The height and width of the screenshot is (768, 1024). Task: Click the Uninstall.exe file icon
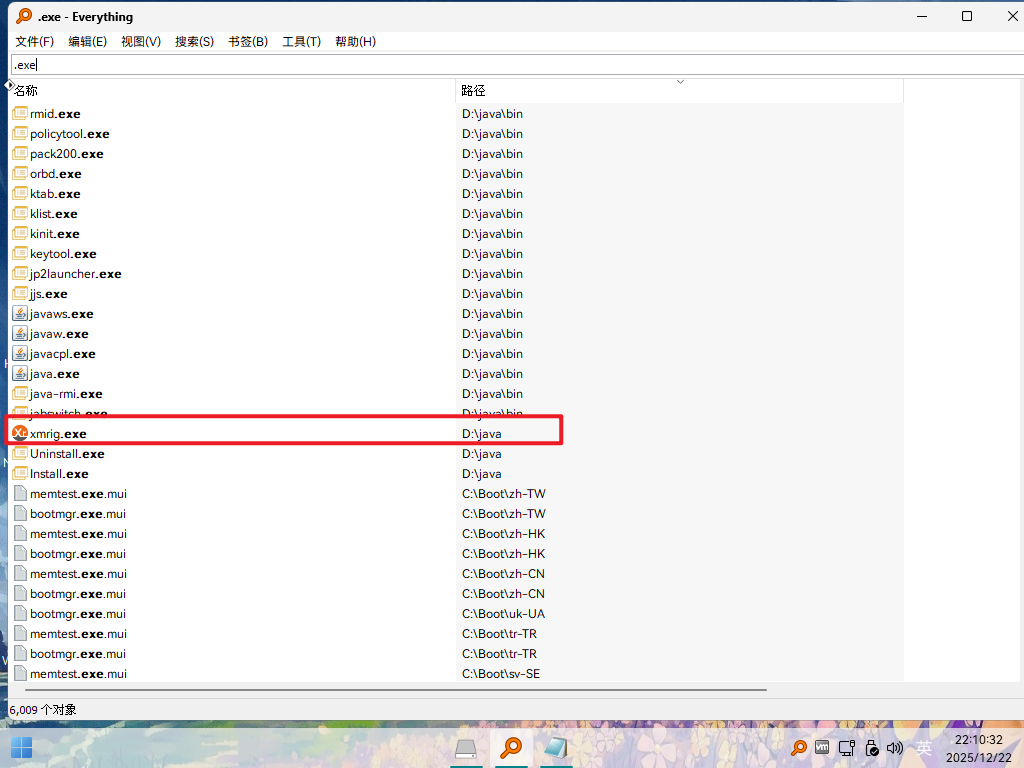pyautogui.click(x=20, y=453)
